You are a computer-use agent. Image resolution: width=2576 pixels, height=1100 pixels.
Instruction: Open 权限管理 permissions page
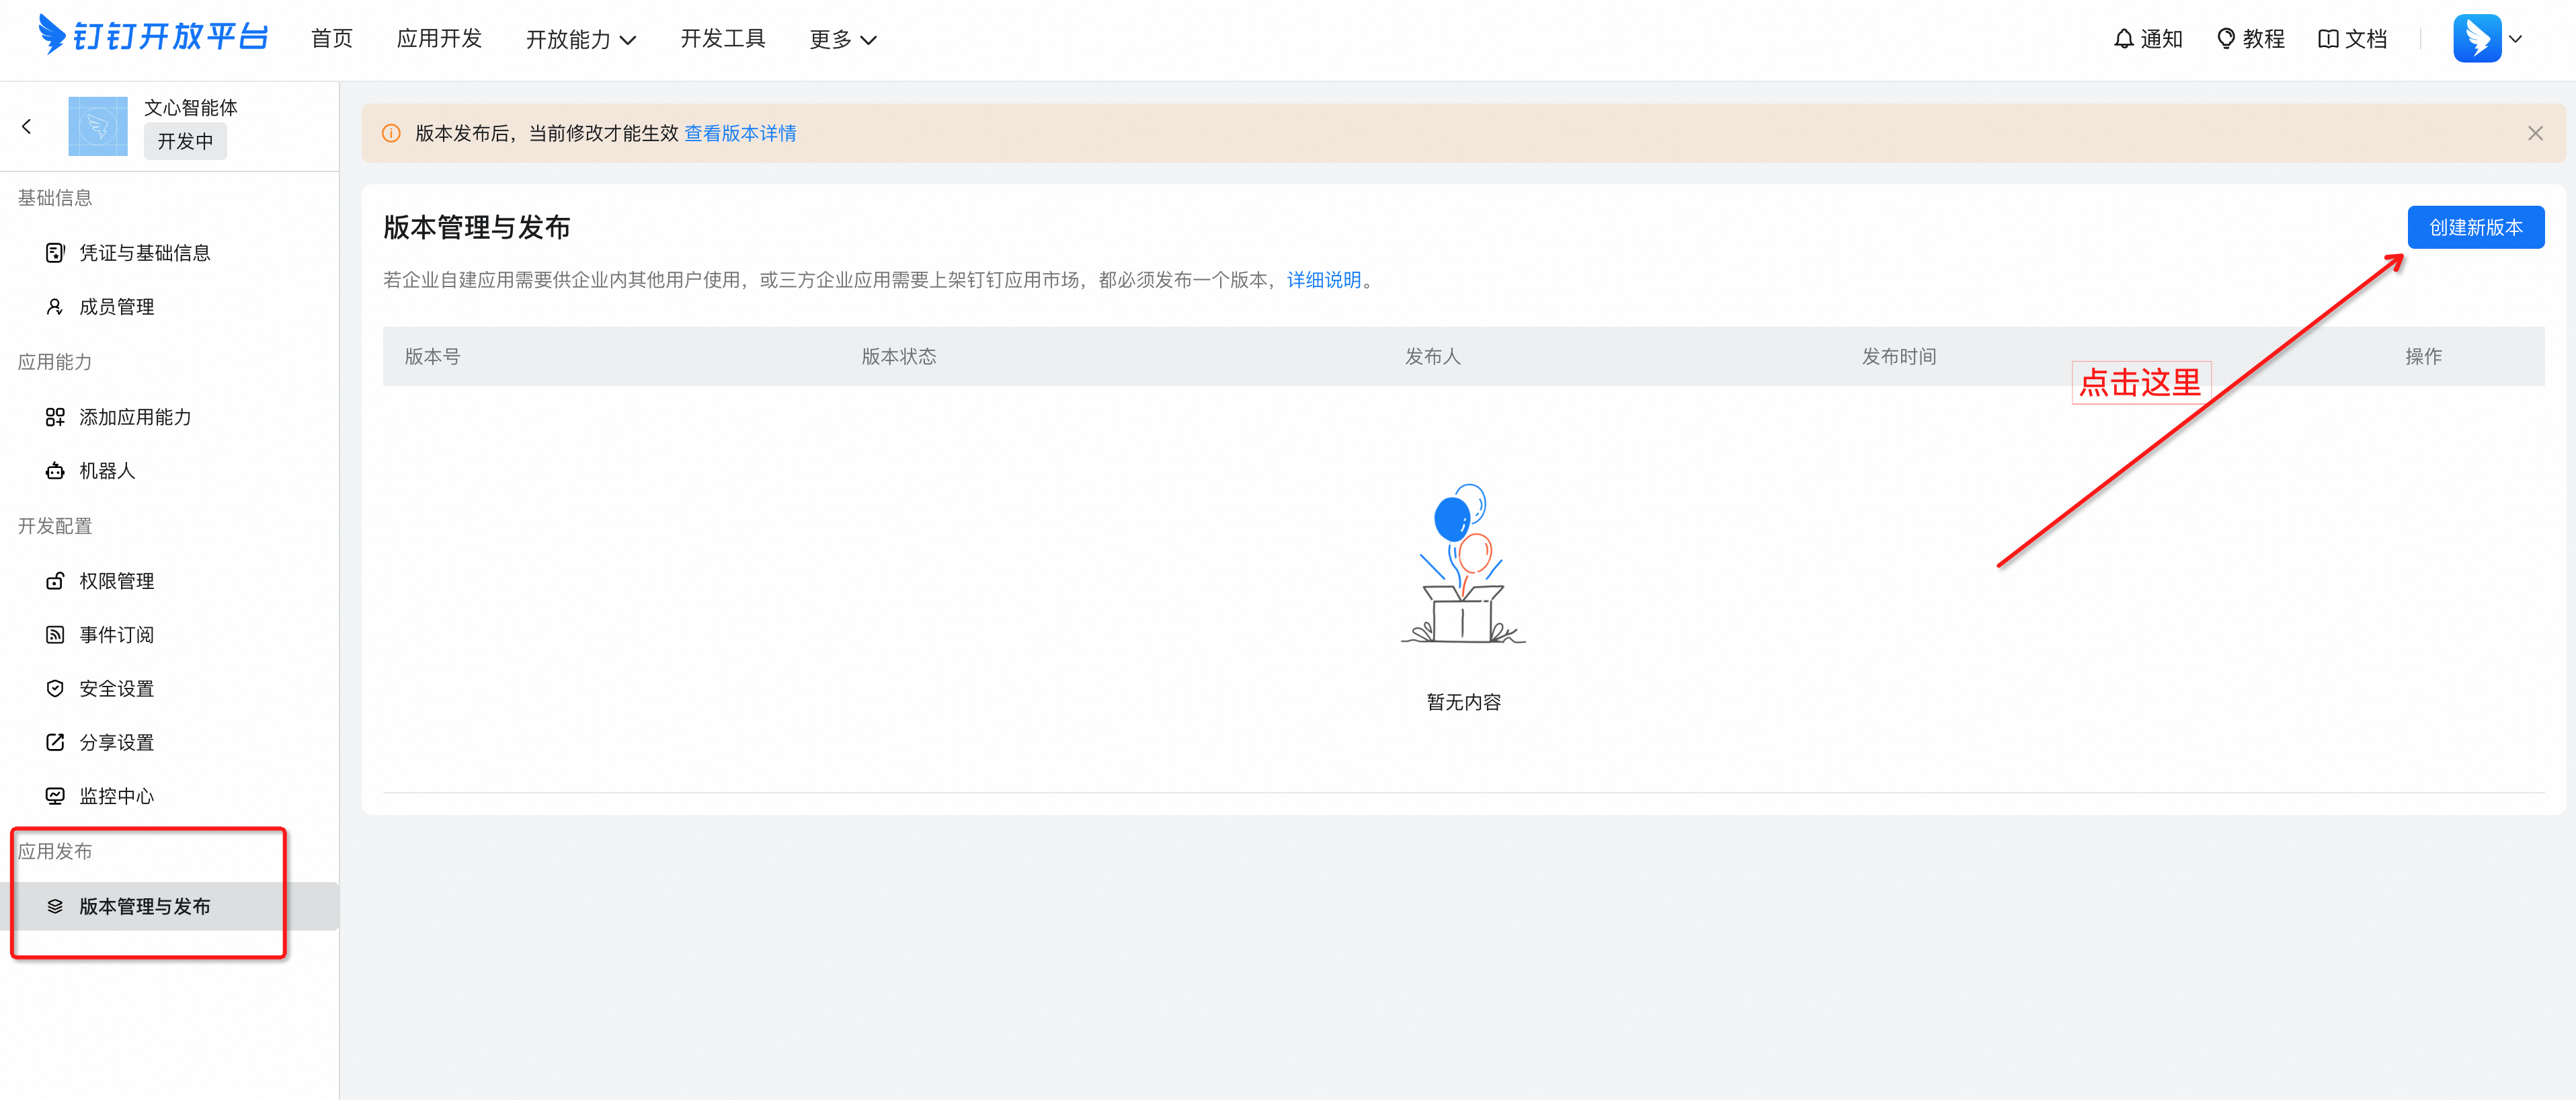pos(116,581)
